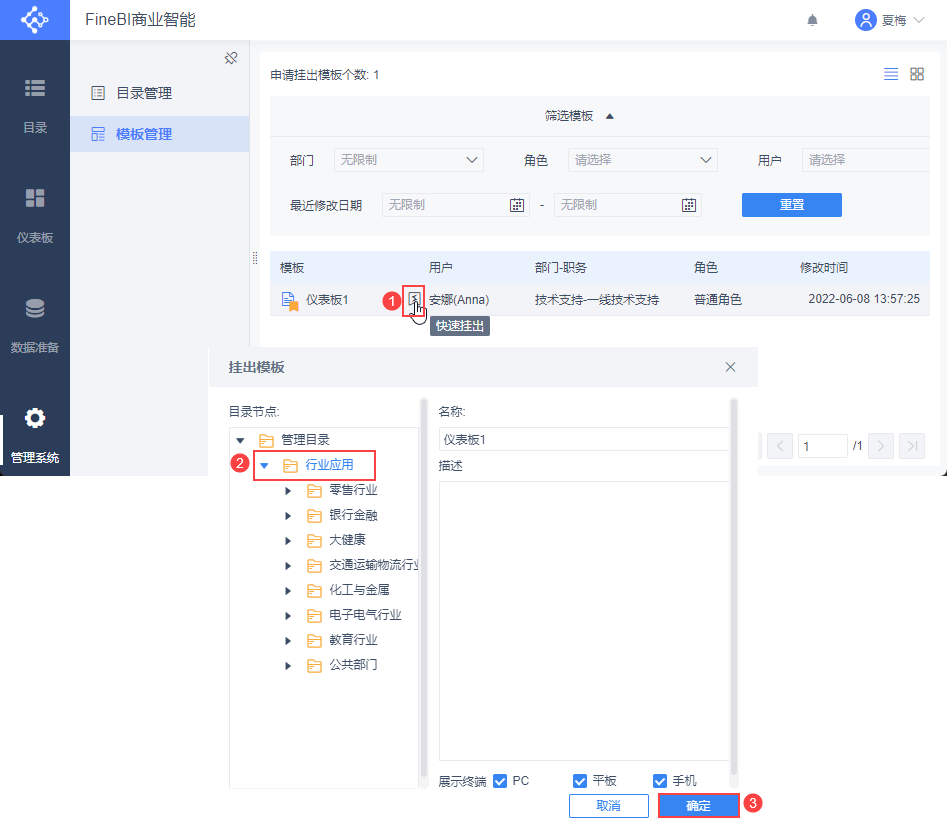Collapse the 管理目录 tree node
947x818 pixels.
[x=240, y=440]
